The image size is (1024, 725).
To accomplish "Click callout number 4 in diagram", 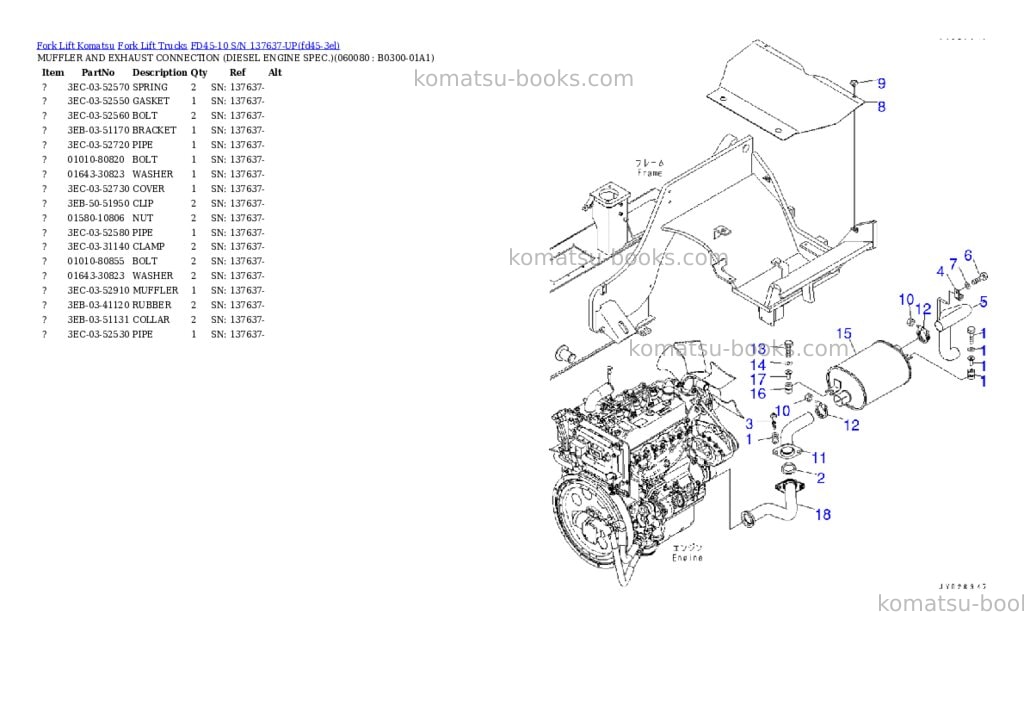I will tap(940, 271).
